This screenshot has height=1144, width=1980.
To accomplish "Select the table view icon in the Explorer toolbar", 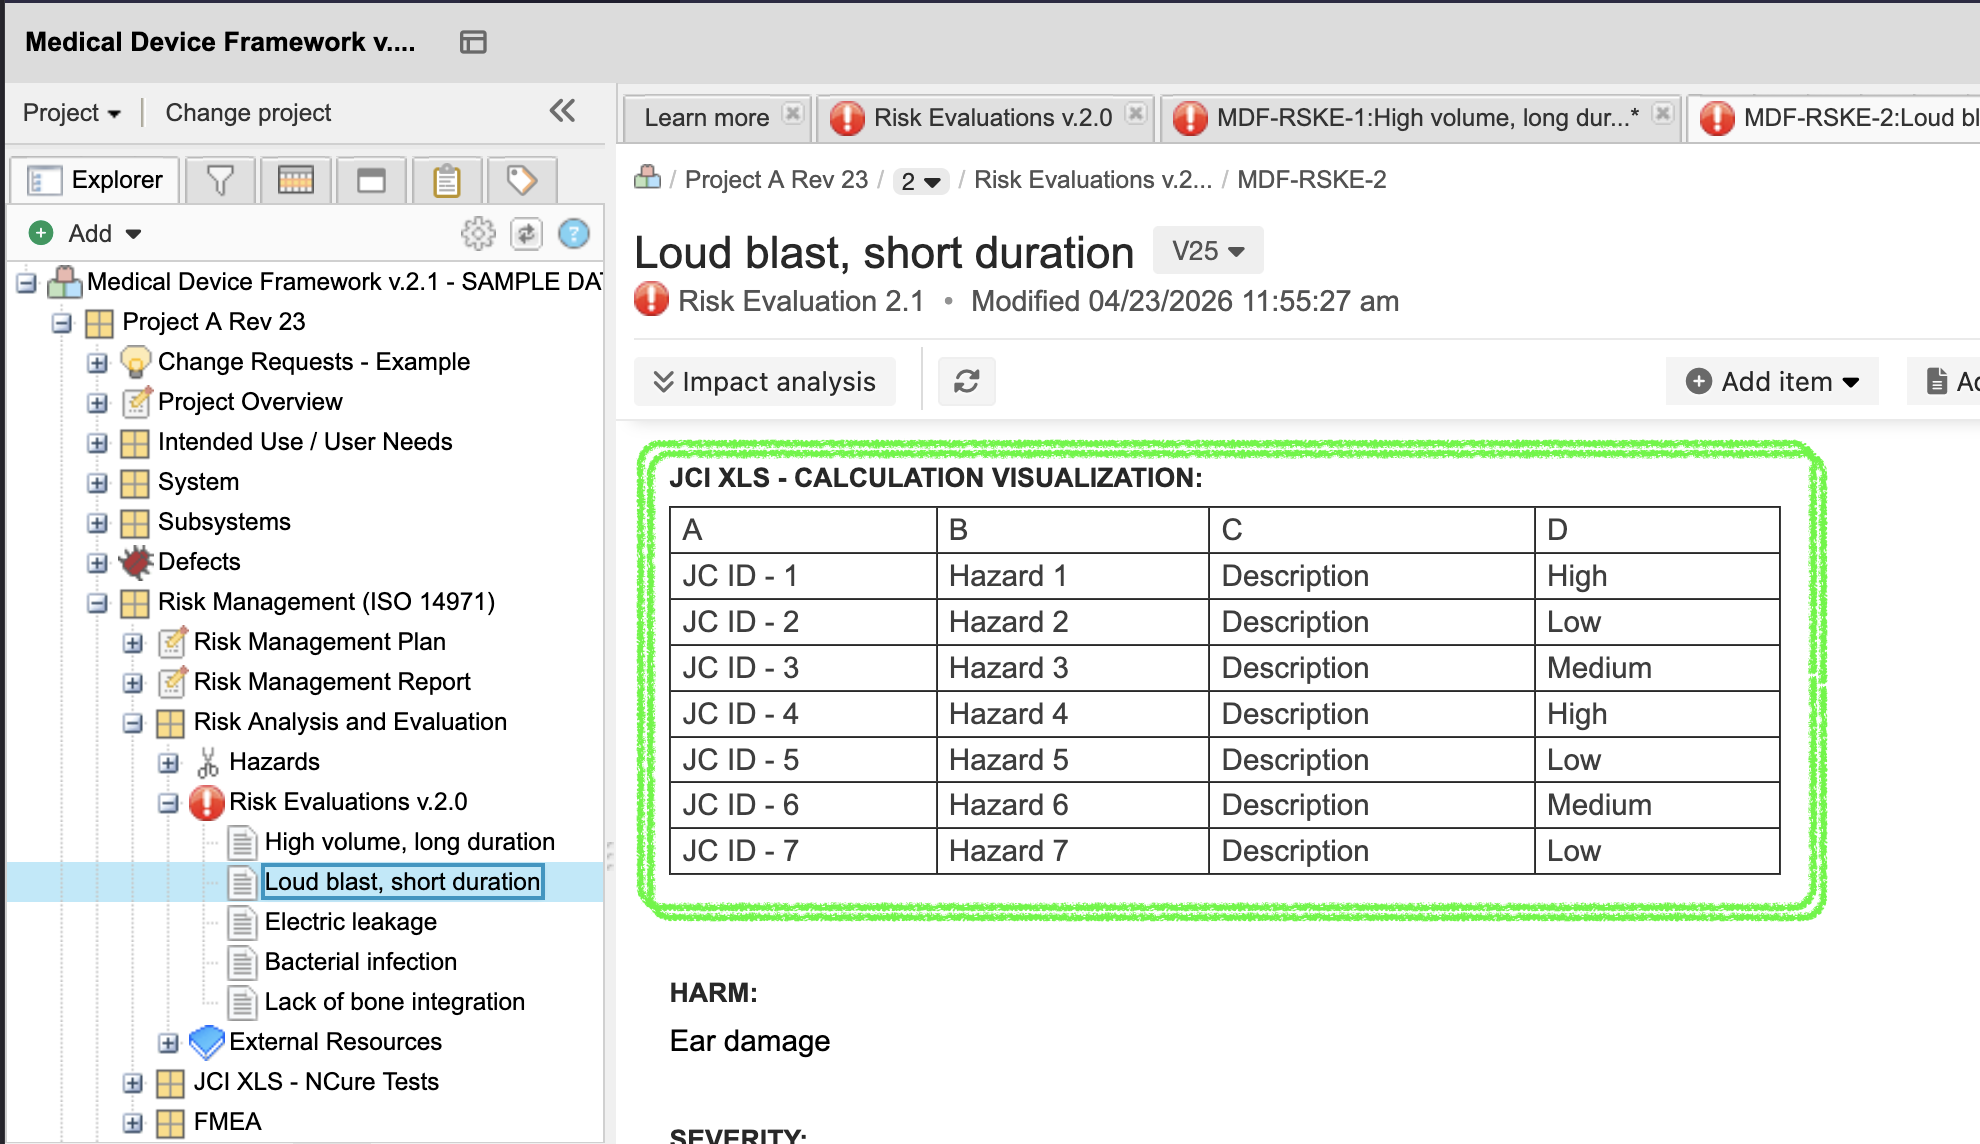I will tap(295, 180).
